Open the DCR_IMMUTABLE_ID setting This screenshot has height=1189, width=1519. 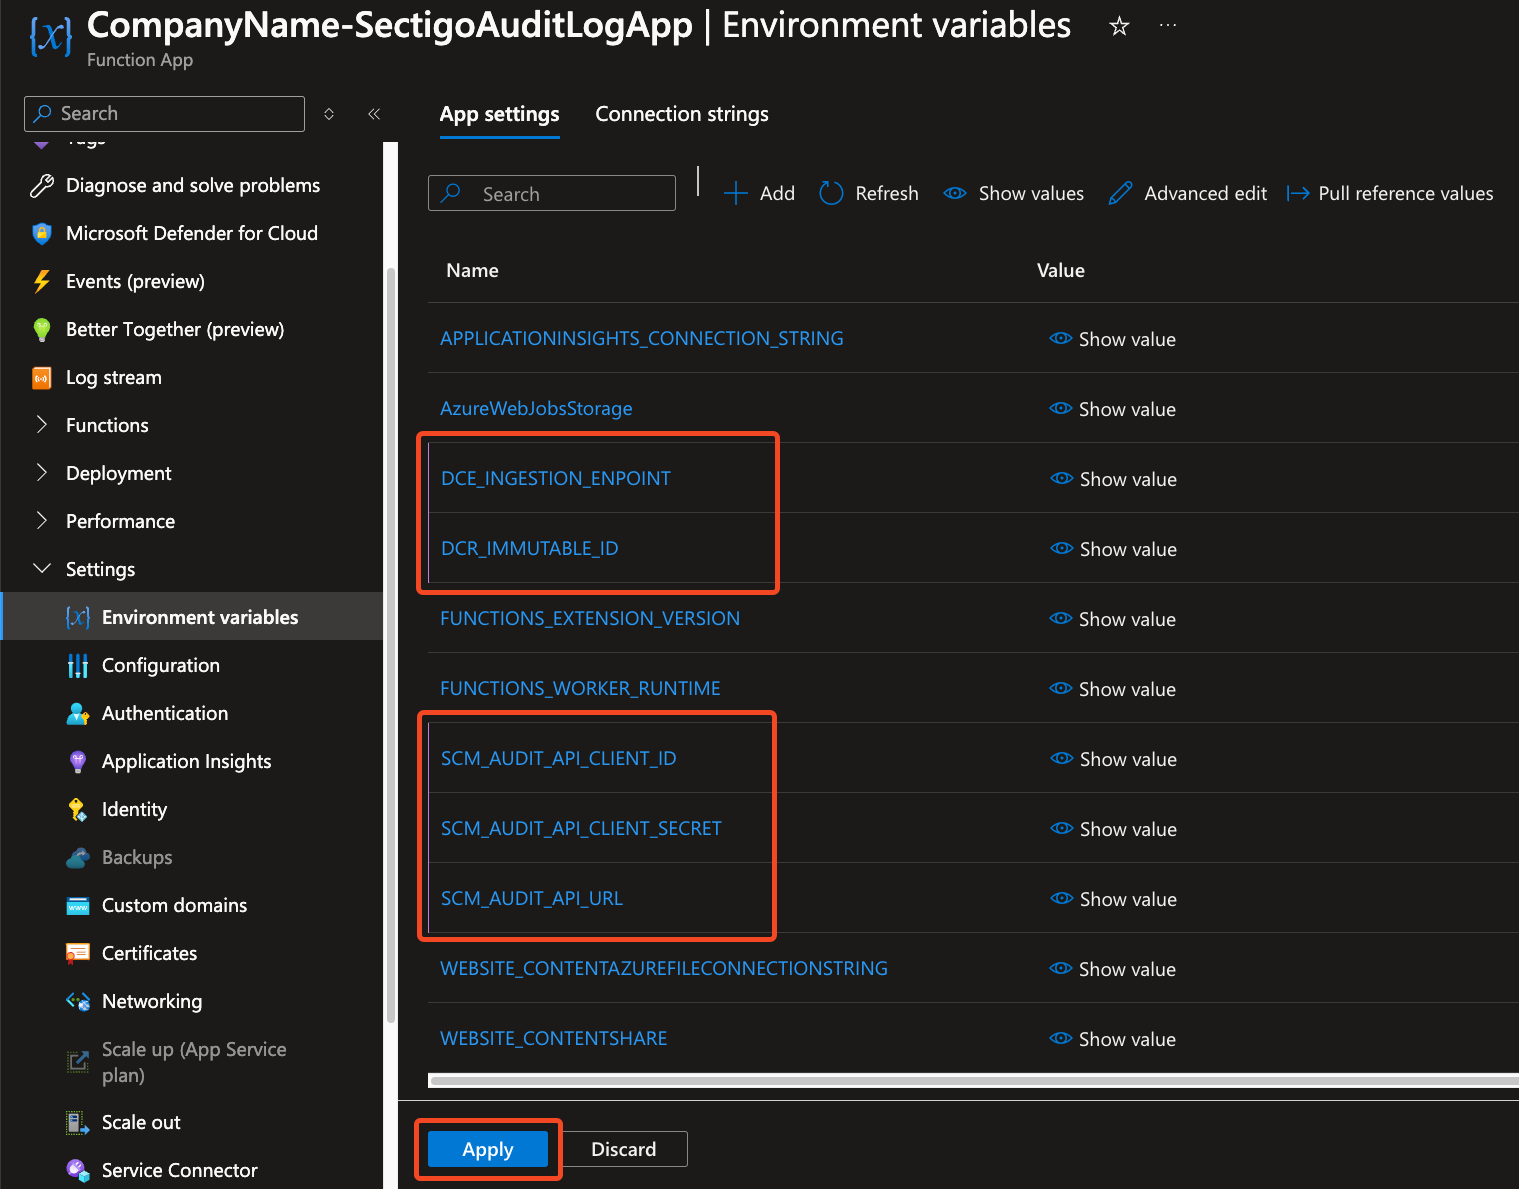coord(530,548)
